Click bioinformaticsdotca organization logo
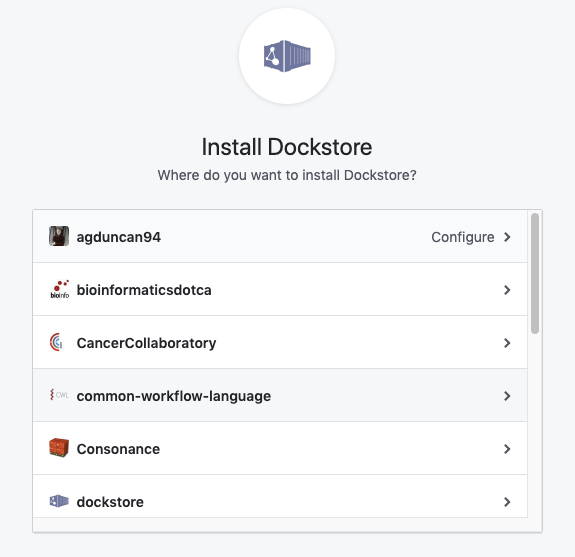 (x=59, y=289)
